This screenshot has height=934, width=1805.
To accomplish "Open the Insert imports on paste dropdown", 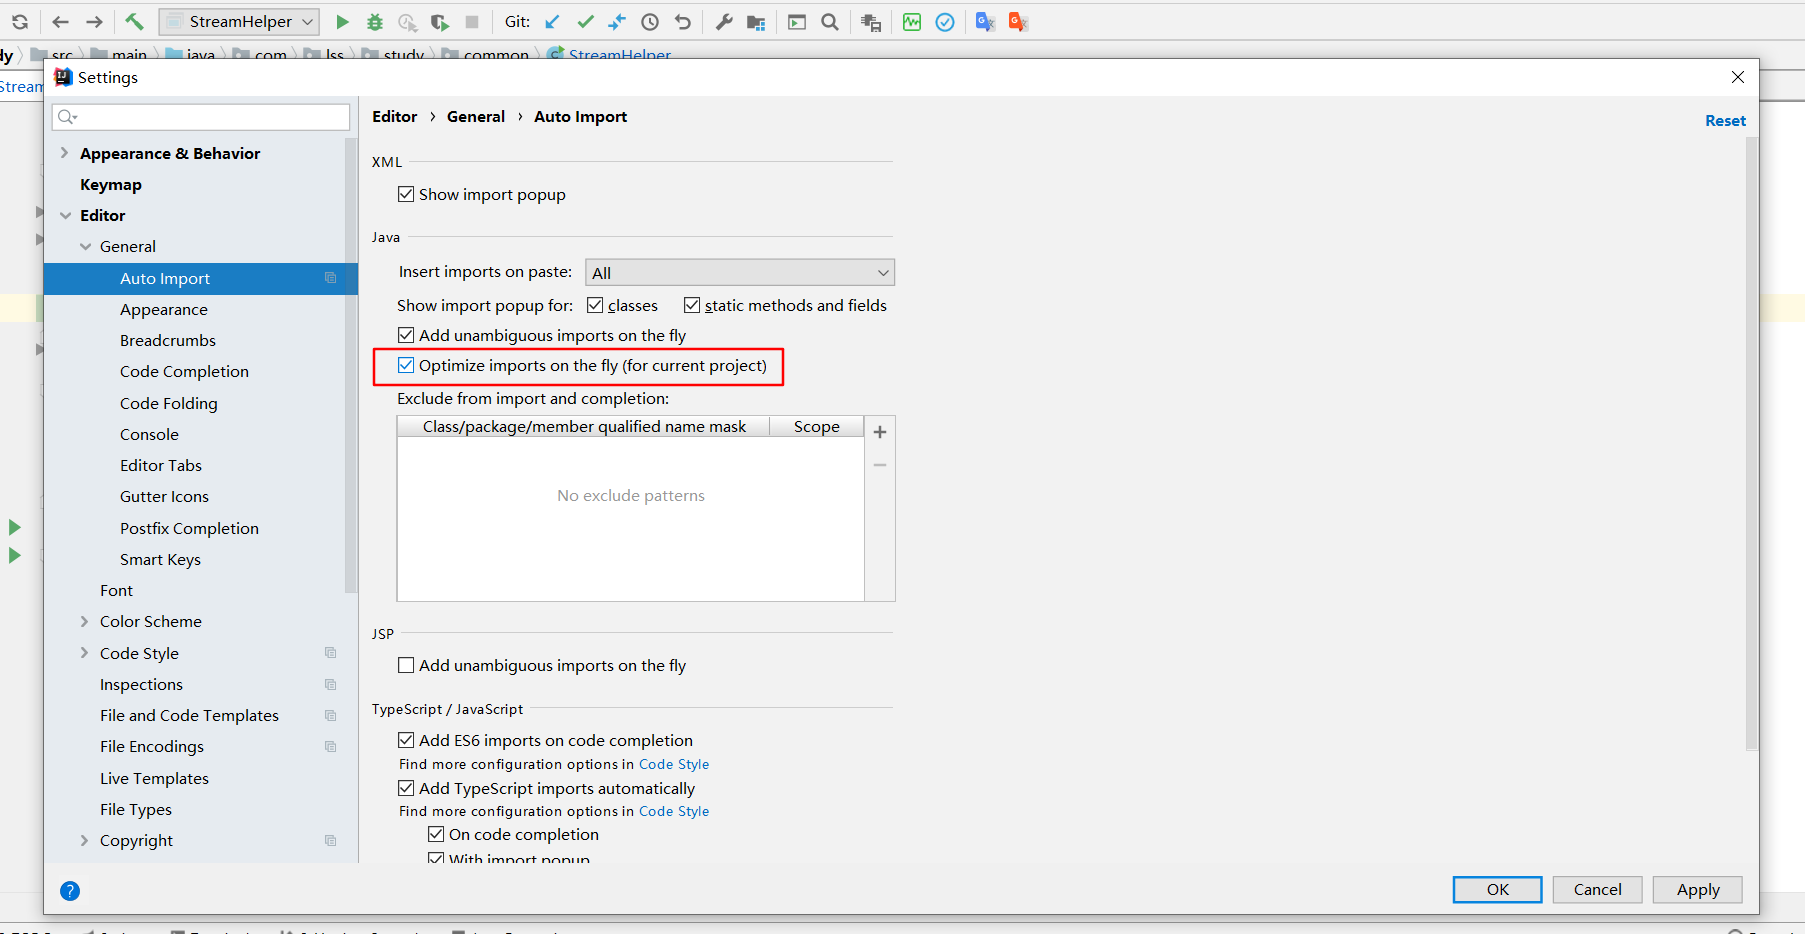I will tap(740, 273).
